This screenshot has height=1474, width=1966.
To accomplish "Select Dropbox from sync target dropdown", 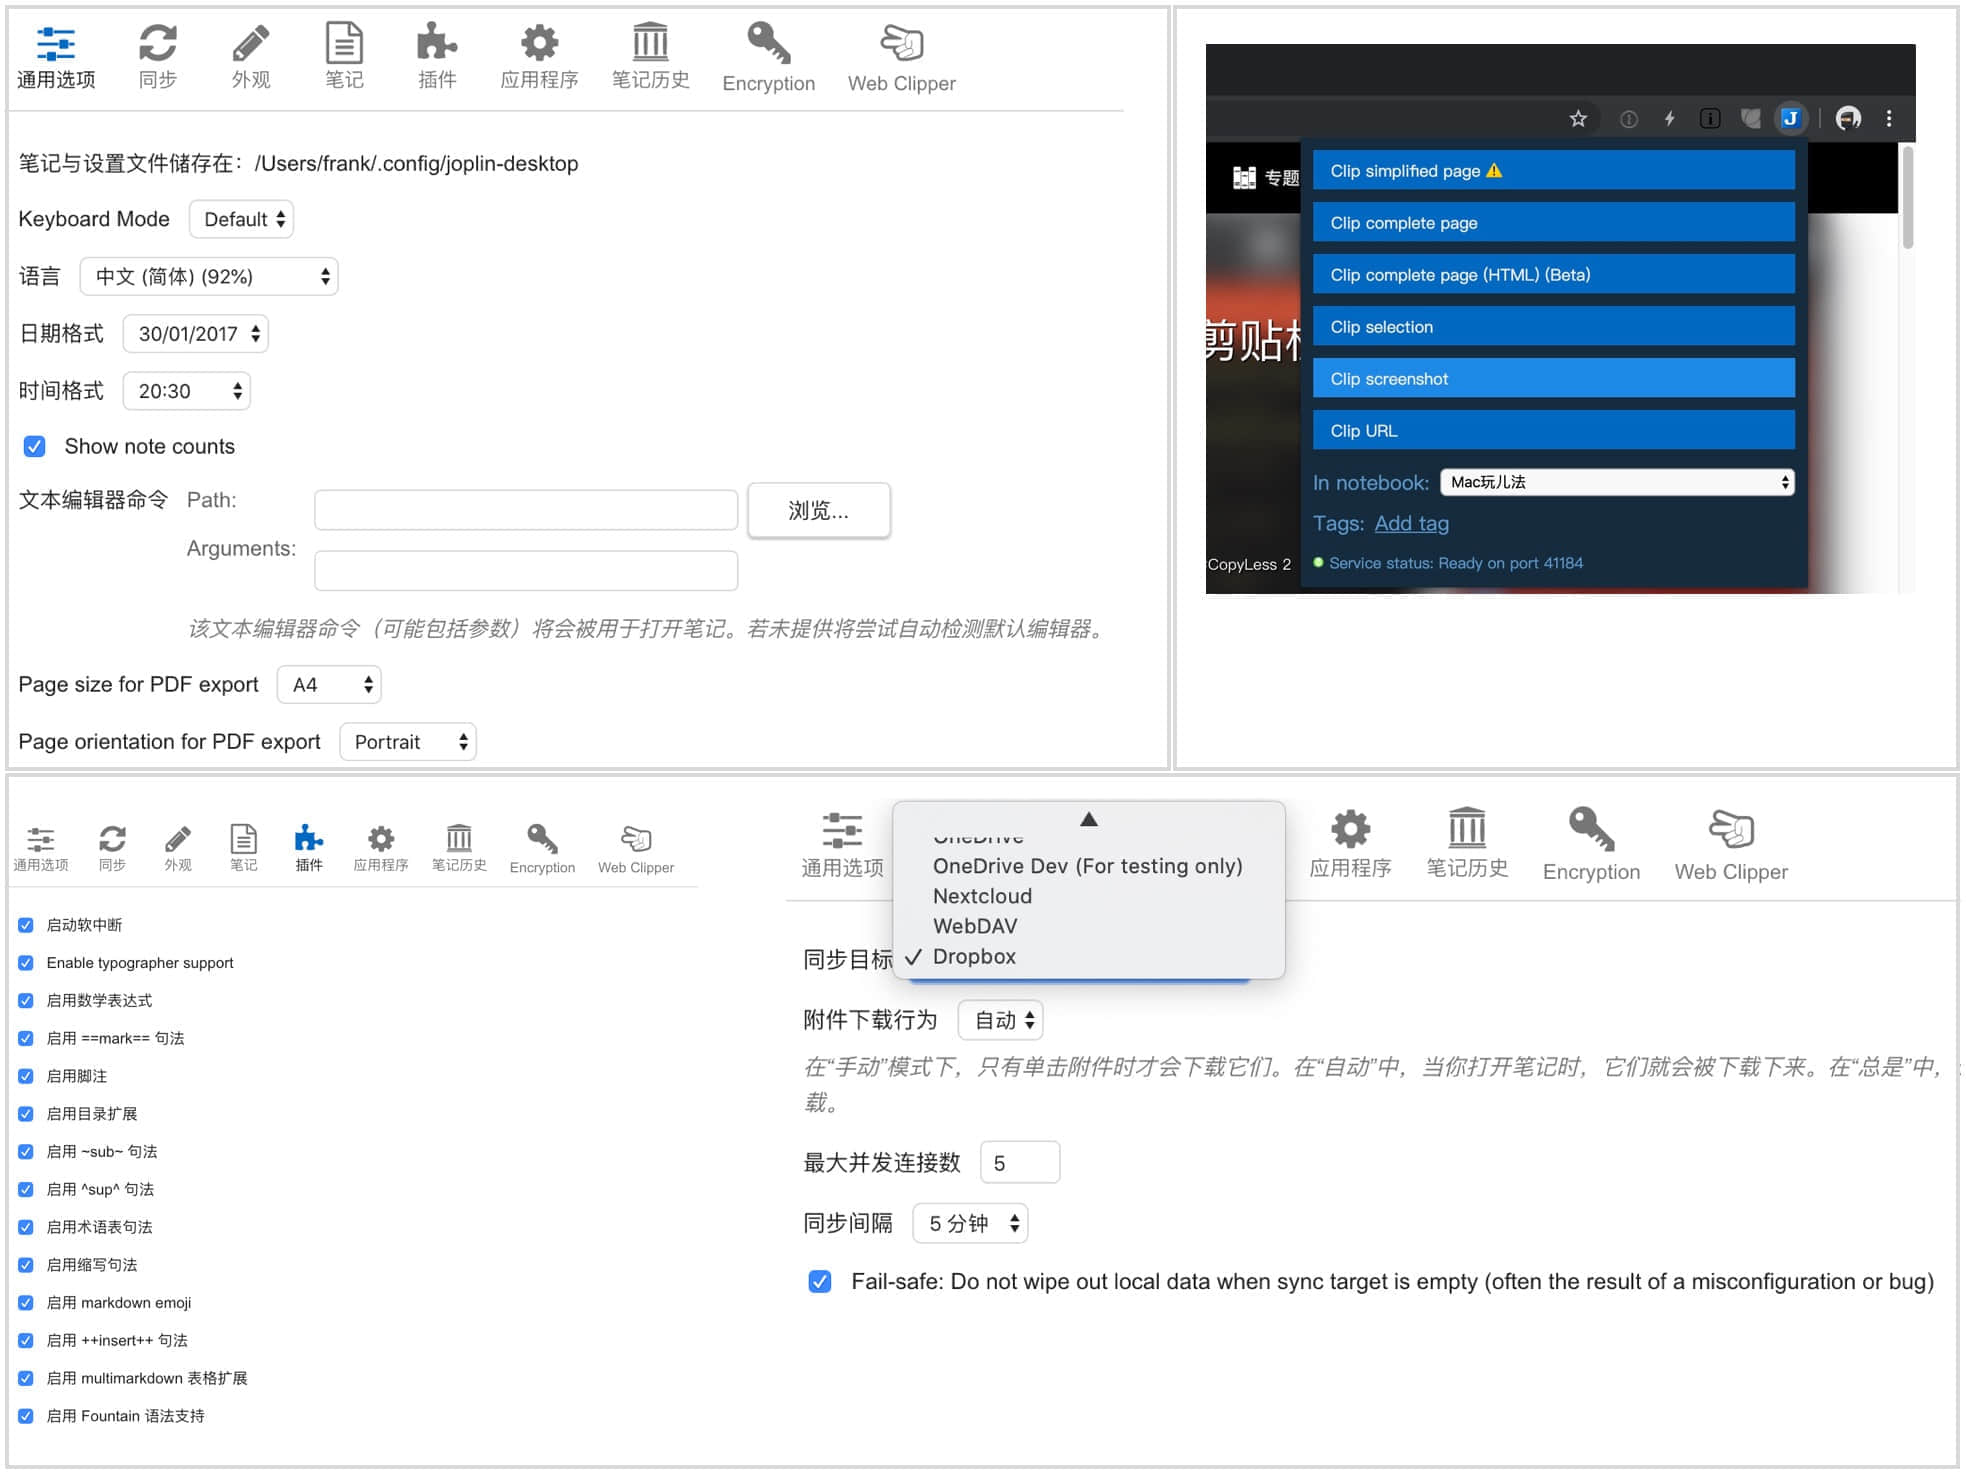I will (977, 955).
